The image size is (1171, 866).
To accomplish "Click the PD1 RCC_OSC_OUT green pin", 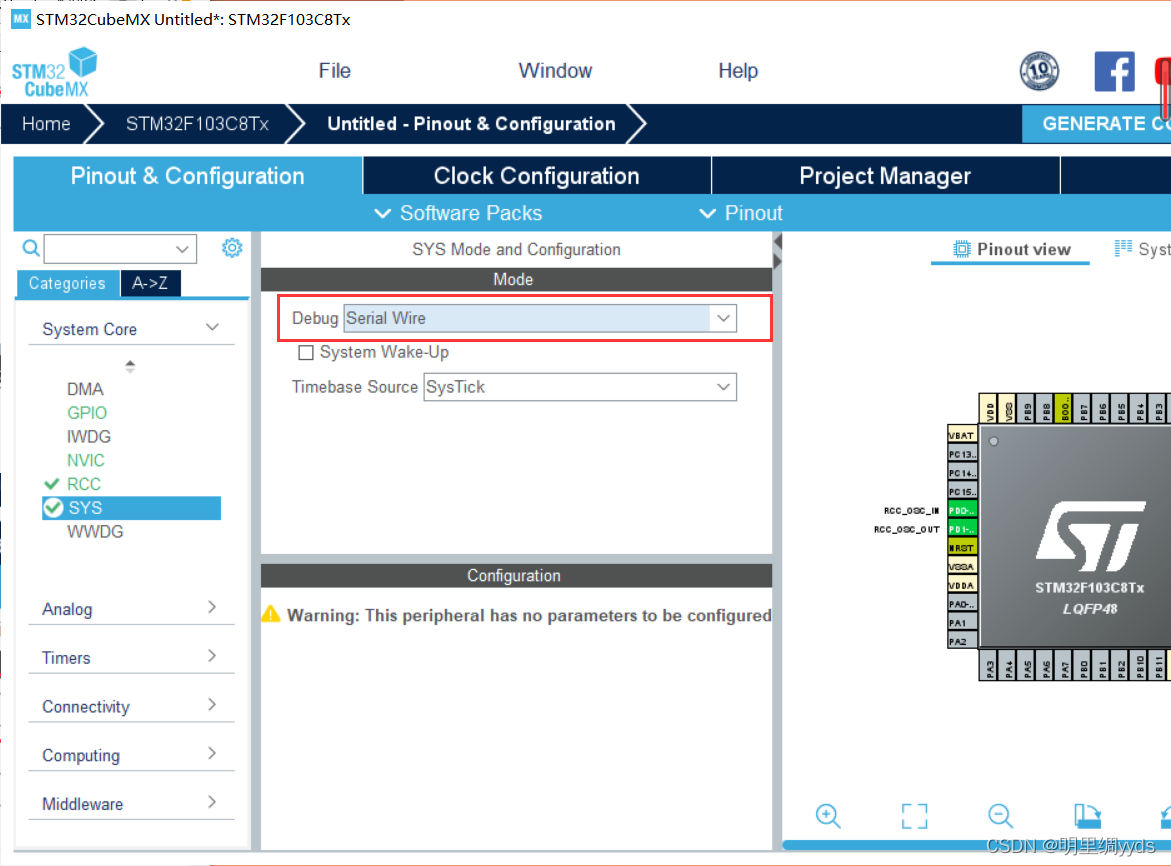I will click(x=962, y=529).
